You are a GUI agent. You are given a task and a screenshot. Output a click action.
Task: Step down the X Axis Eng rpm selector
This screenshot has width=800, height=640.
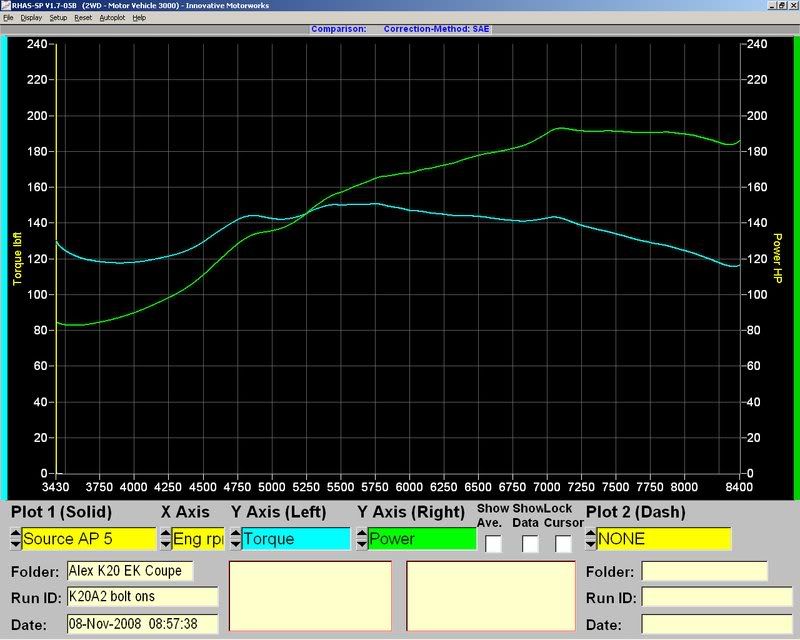point(166,544)
